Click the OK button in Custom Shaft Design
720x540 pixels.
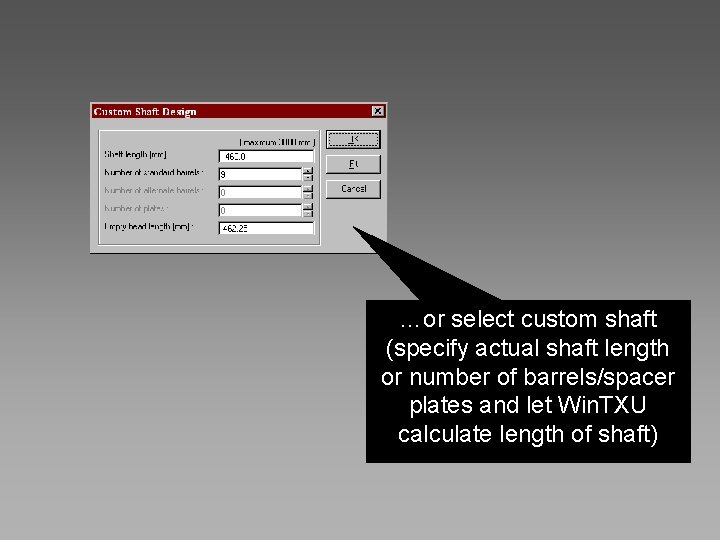(x=353, y=139)
